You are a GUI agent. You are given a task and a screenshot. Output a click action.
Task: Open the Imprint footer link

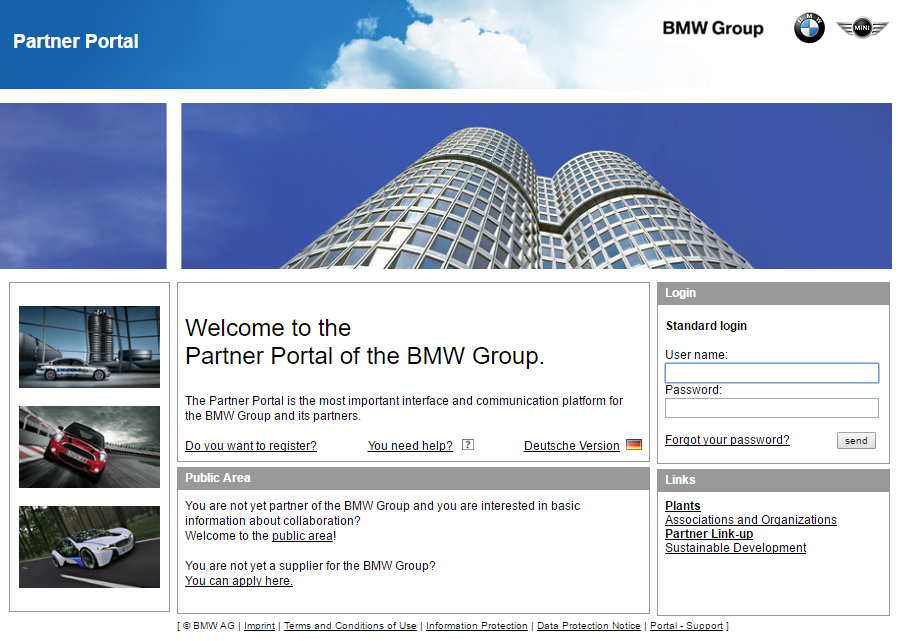point(259,625)
